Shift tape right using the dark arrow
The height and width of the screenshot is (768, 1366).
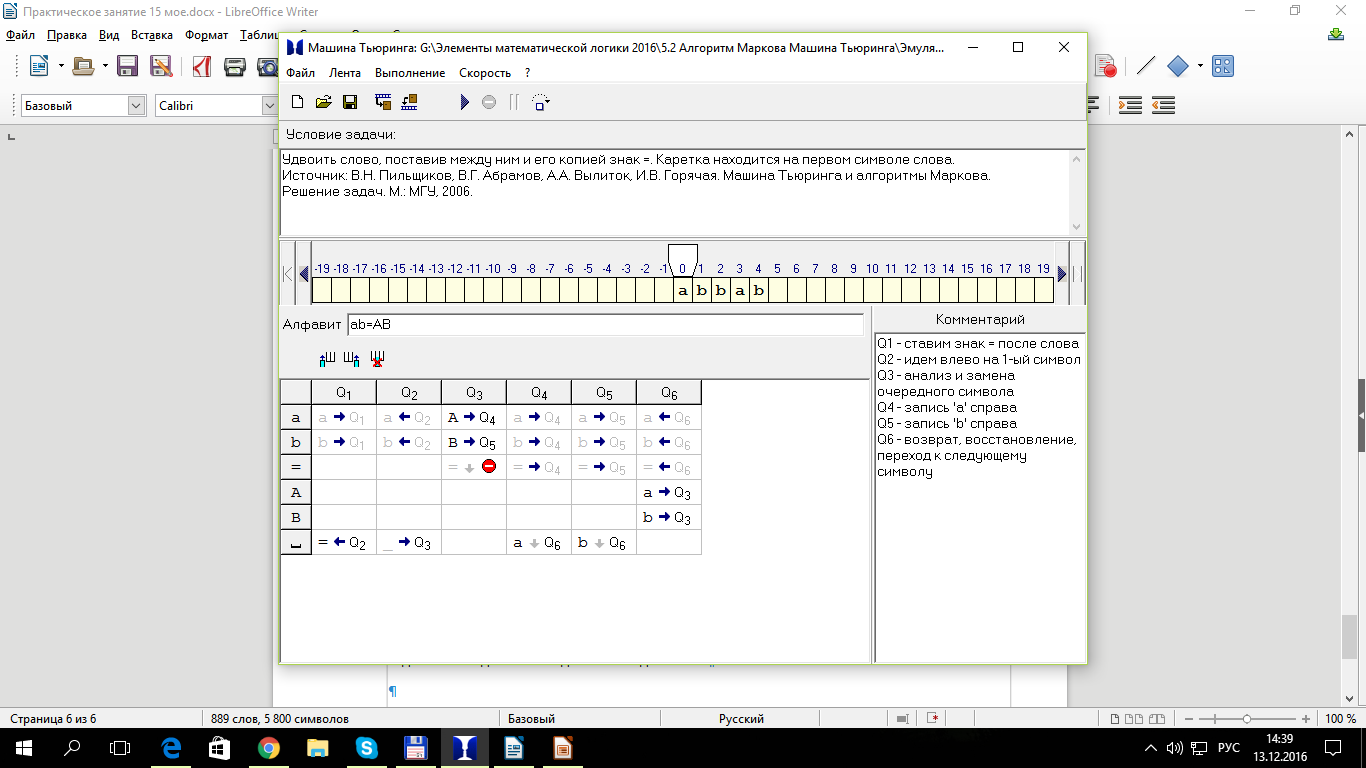[1062, 274]
